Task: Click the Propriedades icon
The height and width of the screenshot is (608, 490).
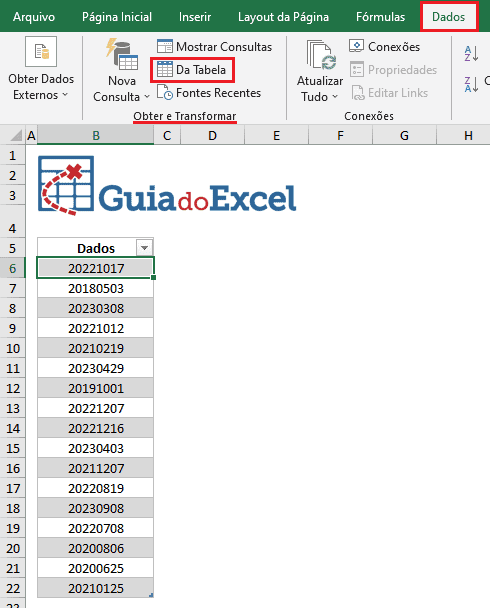Action: 357,69
